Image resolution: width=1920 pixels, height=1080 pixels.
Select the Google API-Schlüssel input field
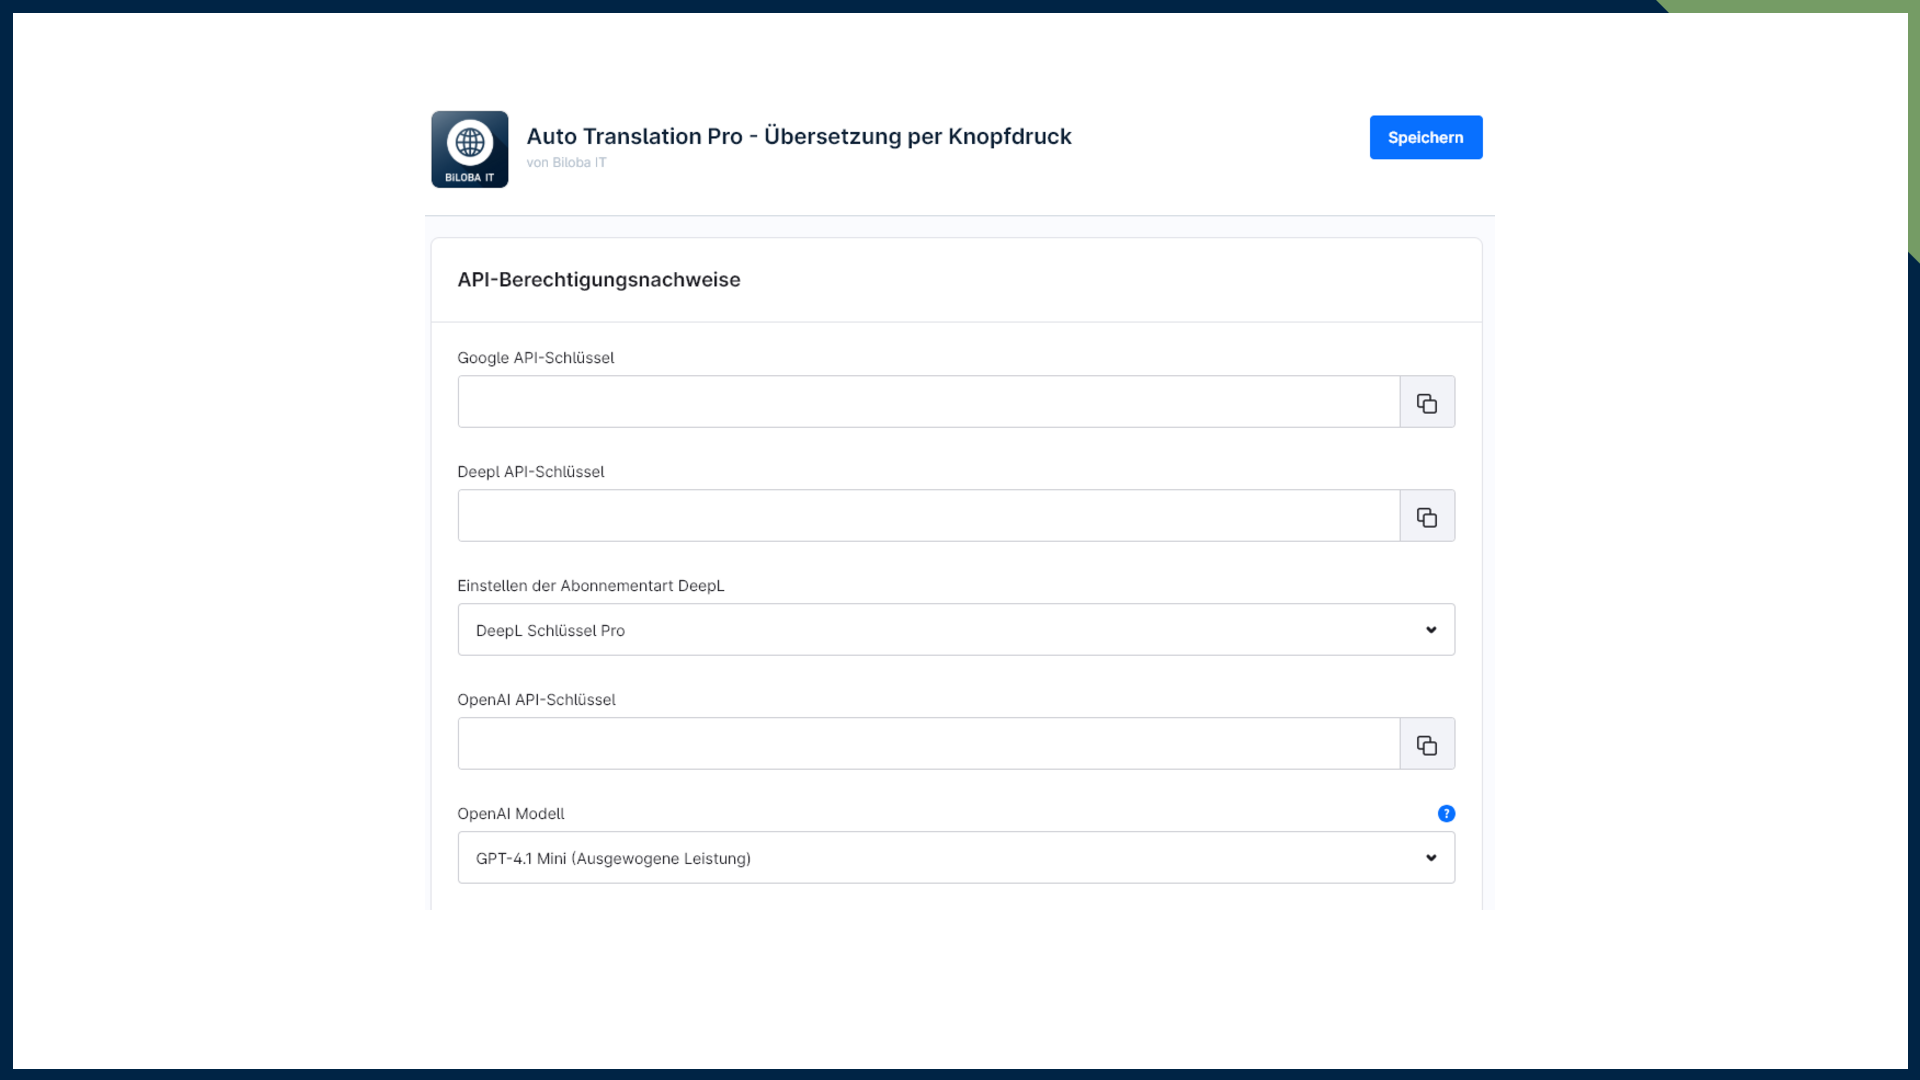928,401
